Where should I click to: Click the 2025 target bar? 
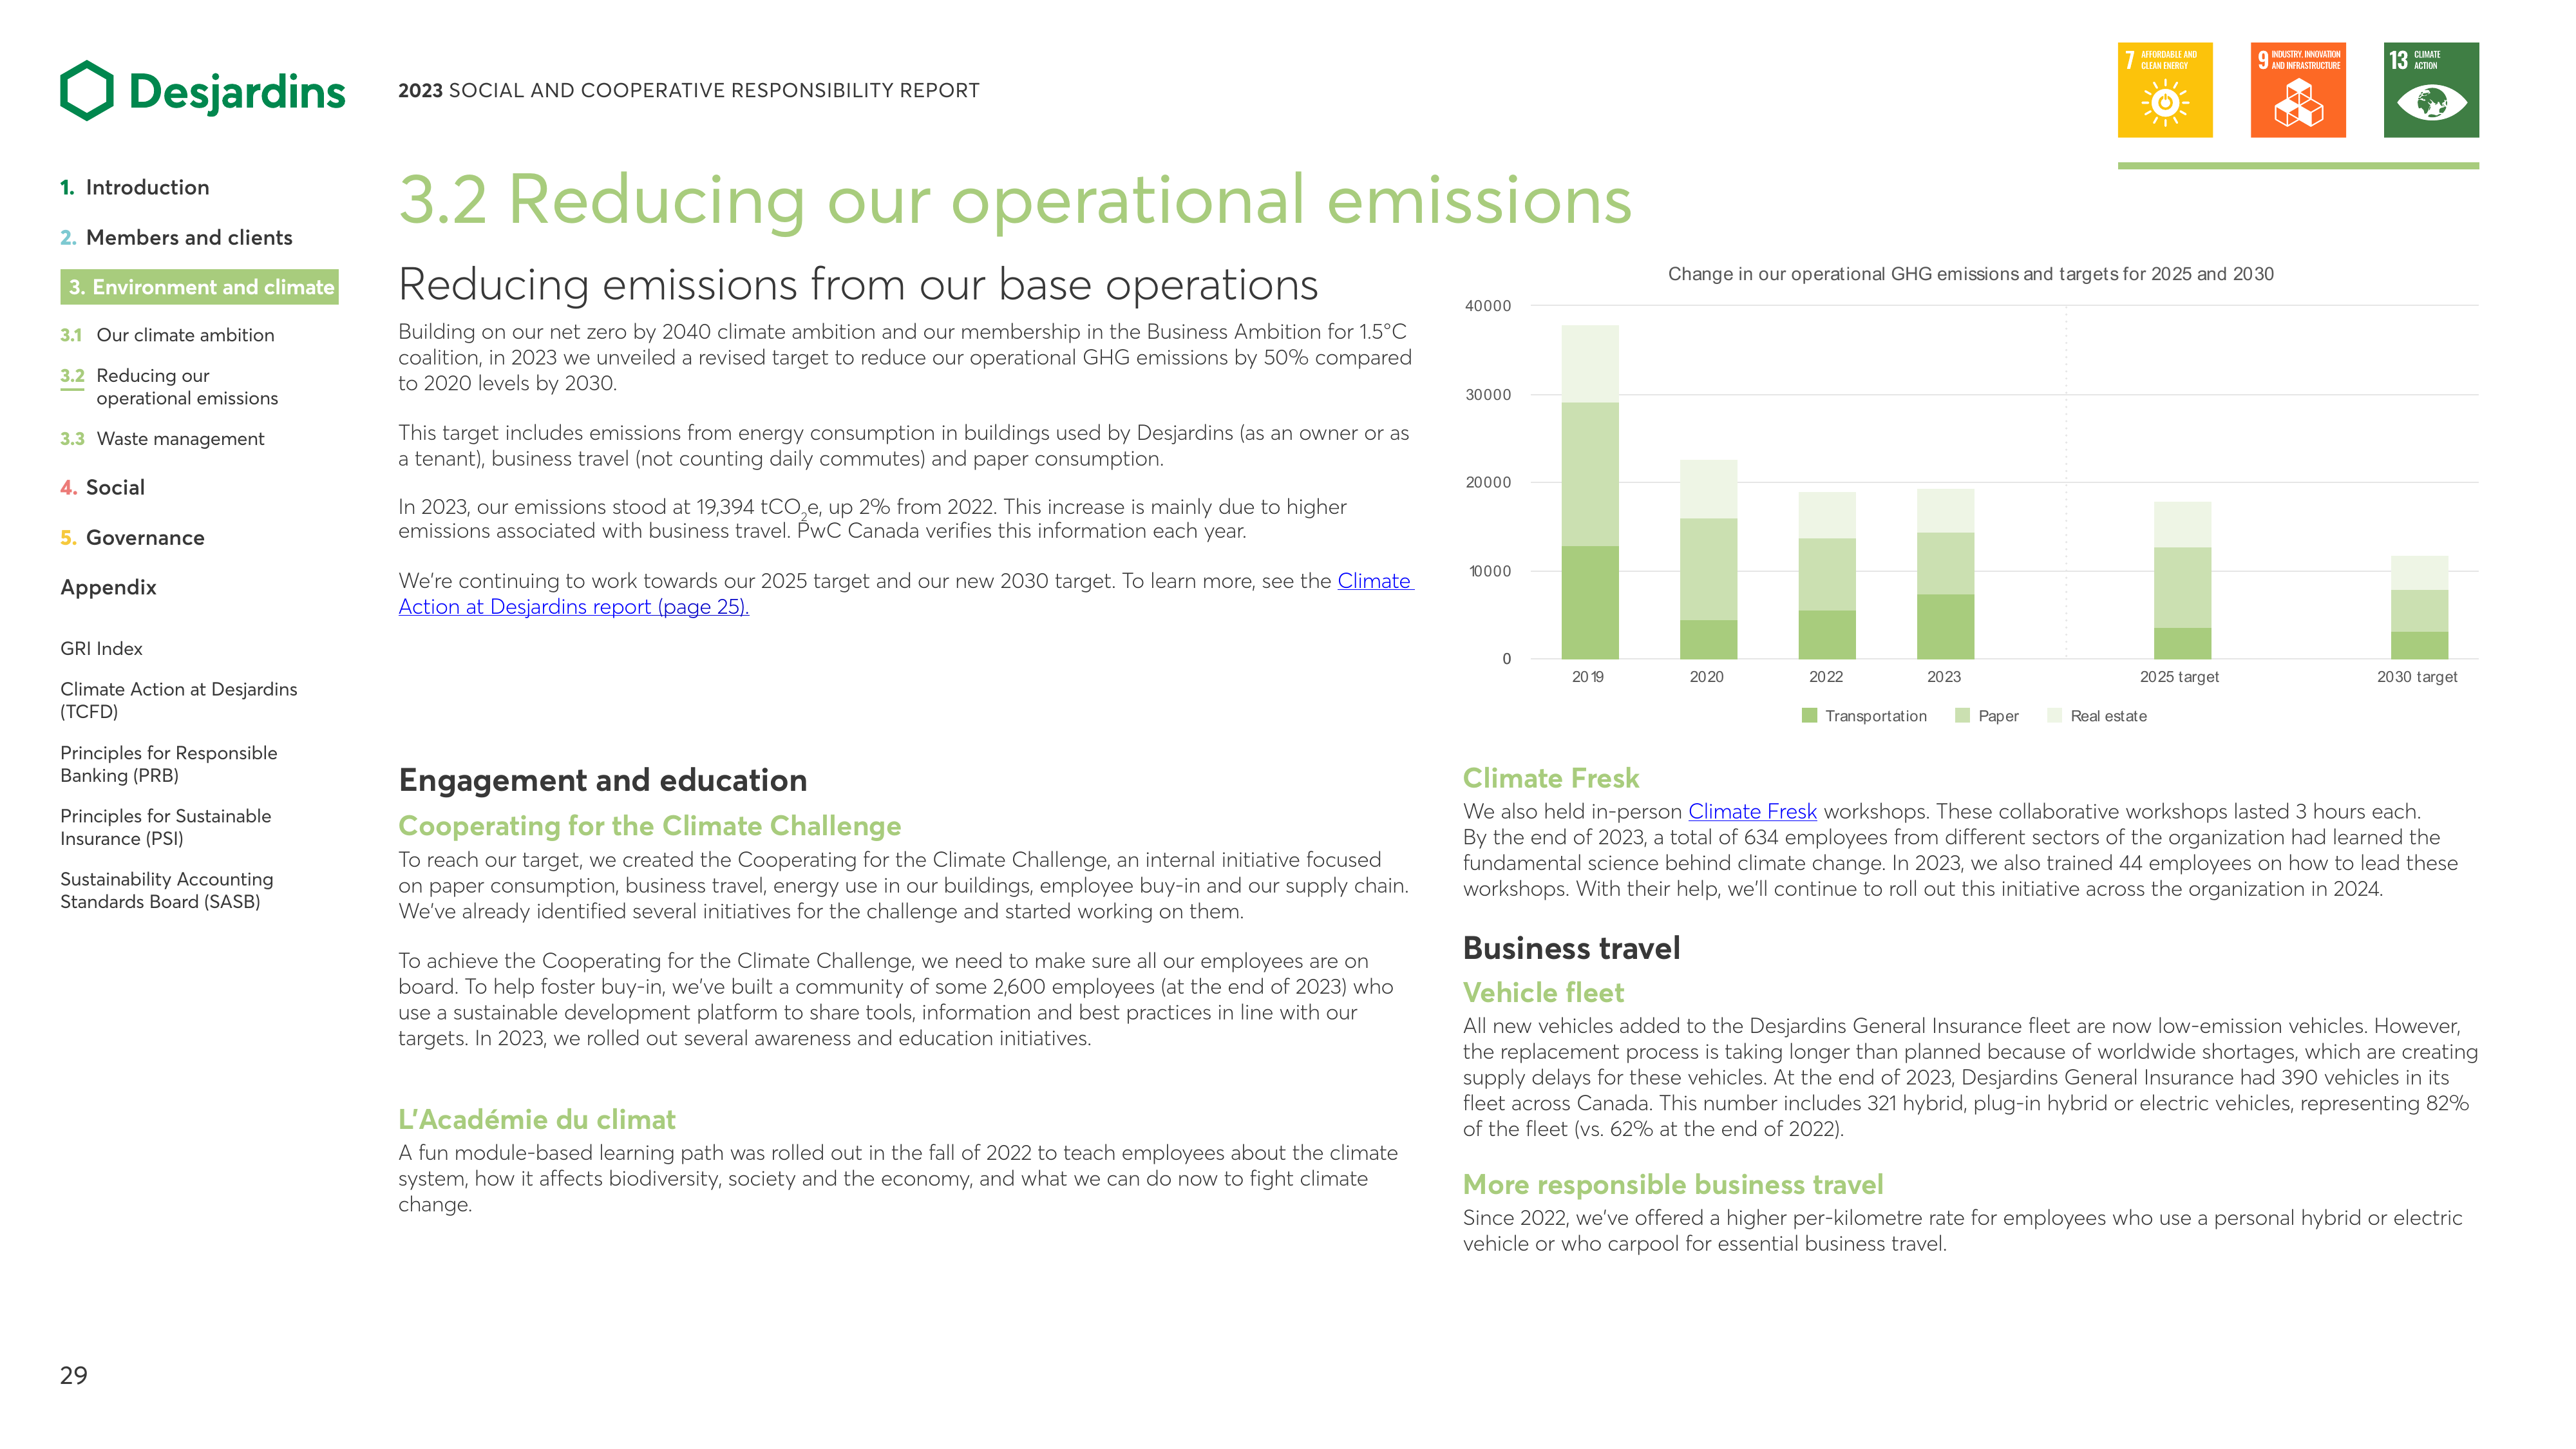click(2182, 580)
